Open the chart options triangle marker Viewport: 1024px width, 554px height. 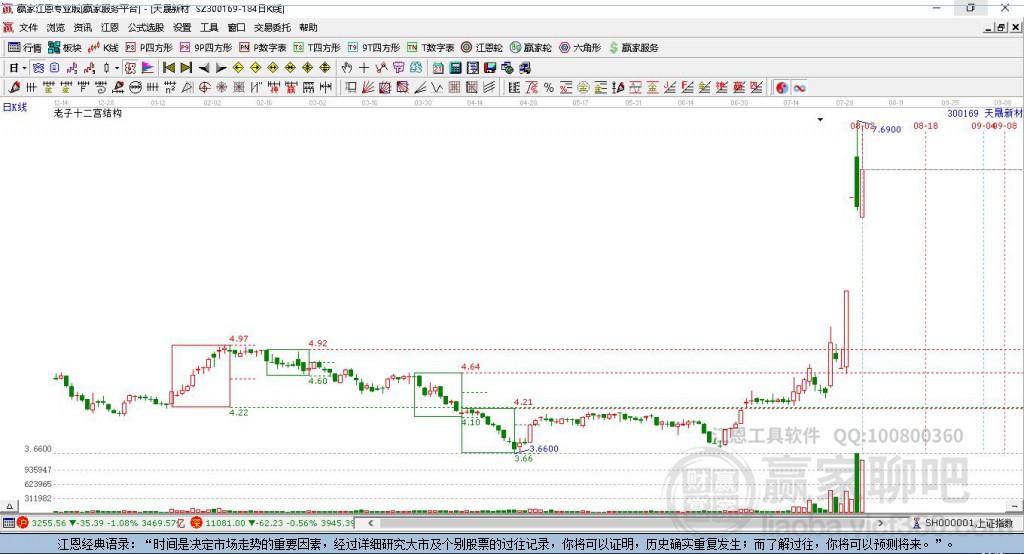(x=820, y=120)
